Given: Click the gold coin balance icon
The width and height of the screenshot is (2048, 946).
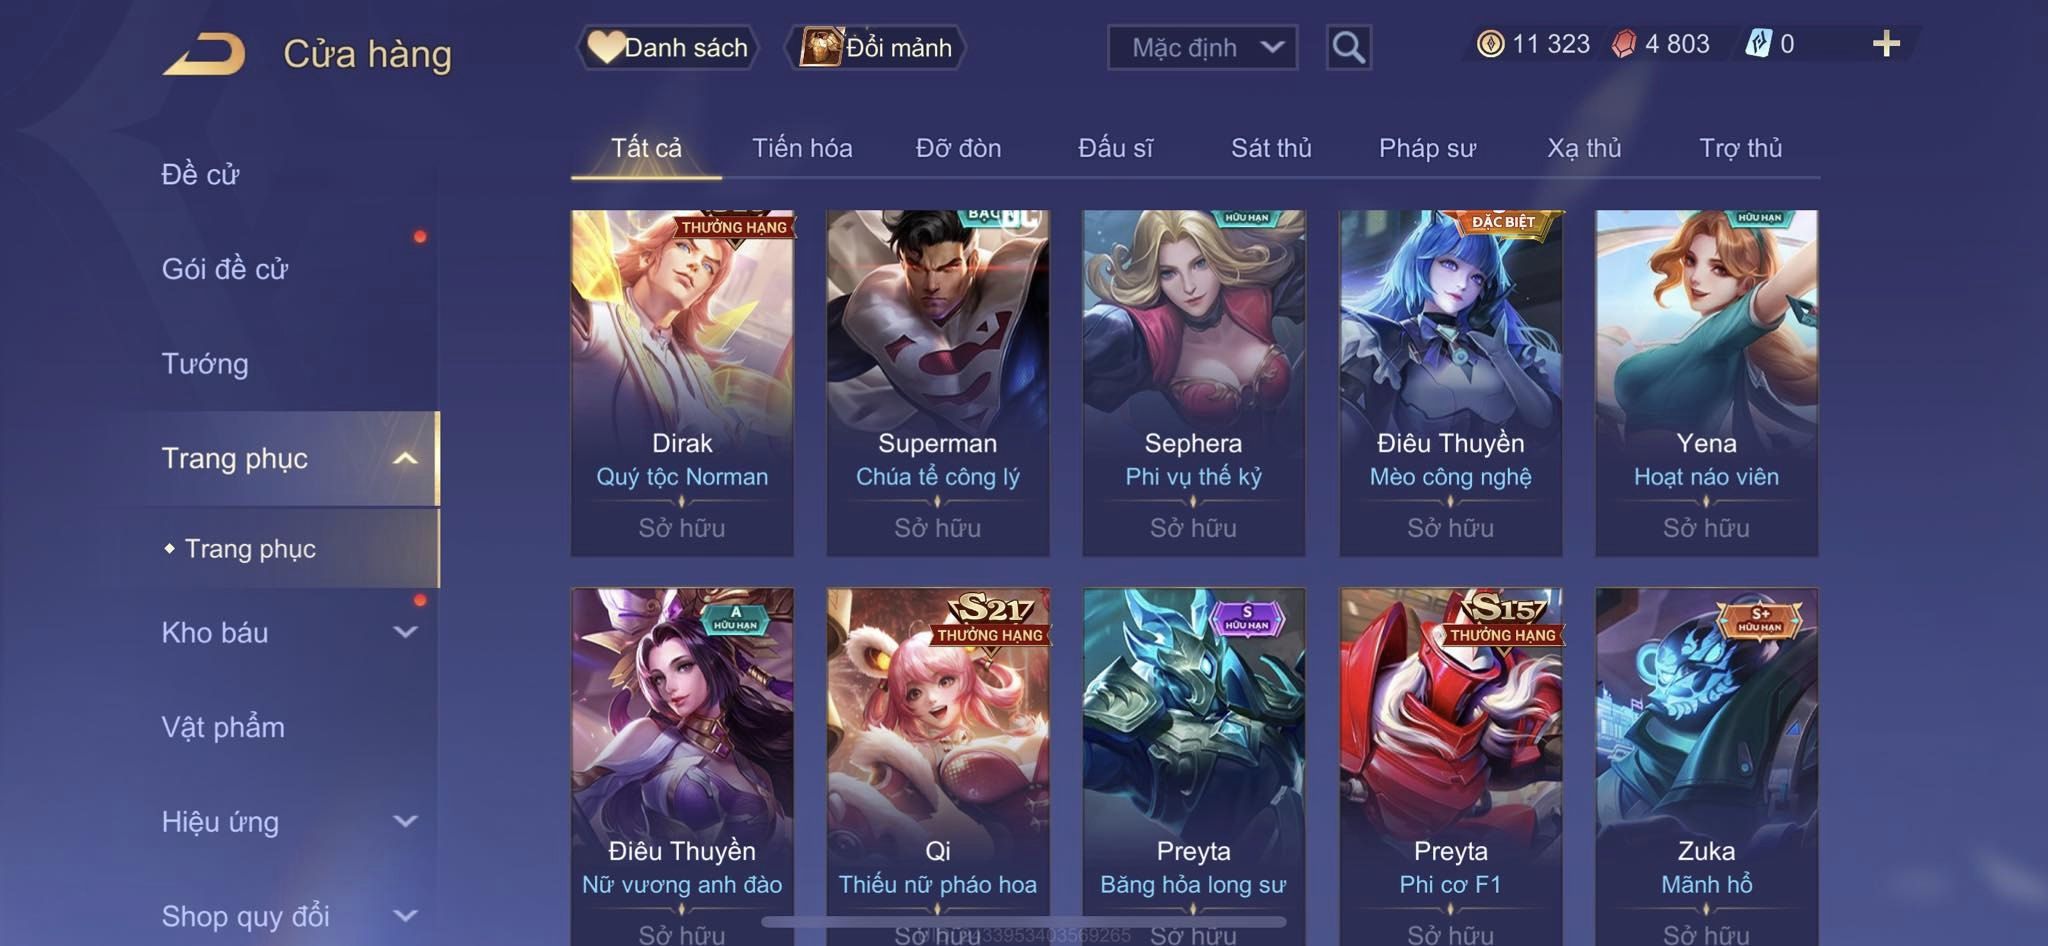Looking at the screenshot, I should point(1490,44).
